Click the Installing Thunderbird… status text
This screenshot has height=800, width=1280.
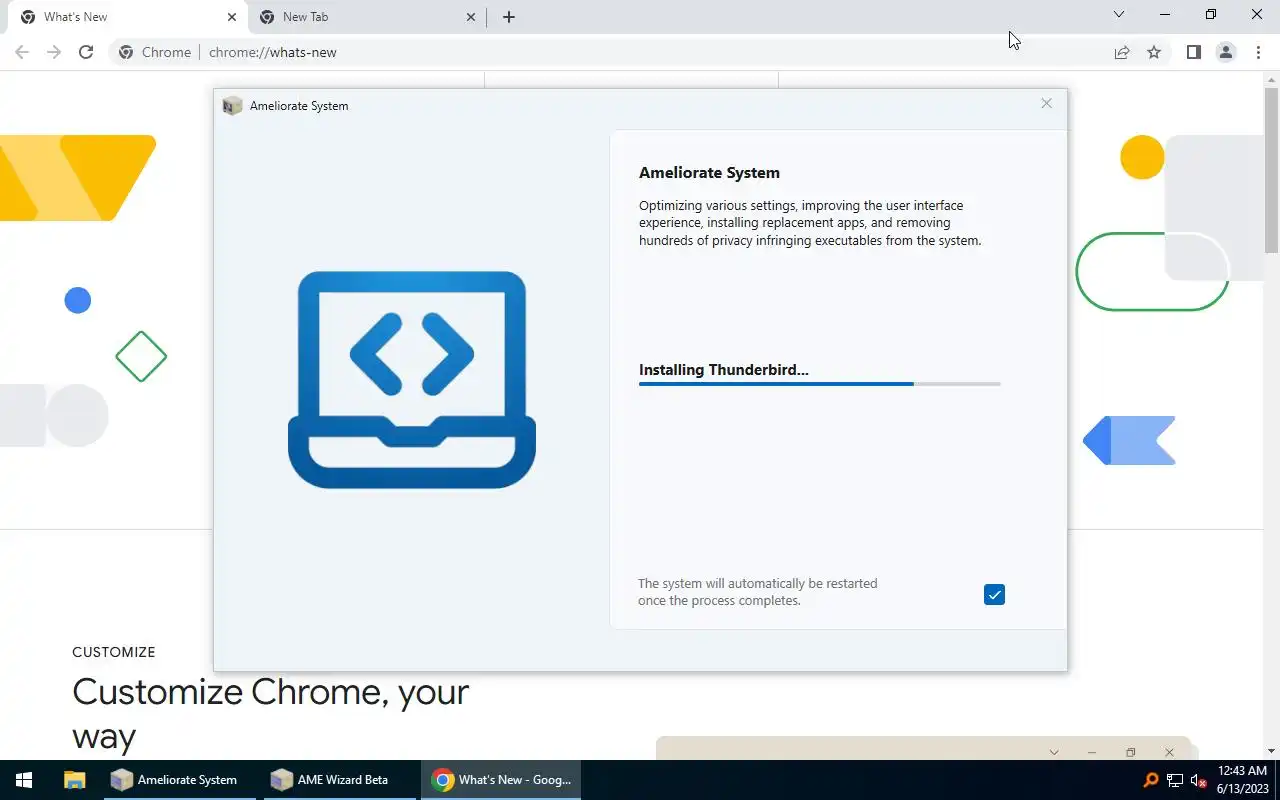724,370
